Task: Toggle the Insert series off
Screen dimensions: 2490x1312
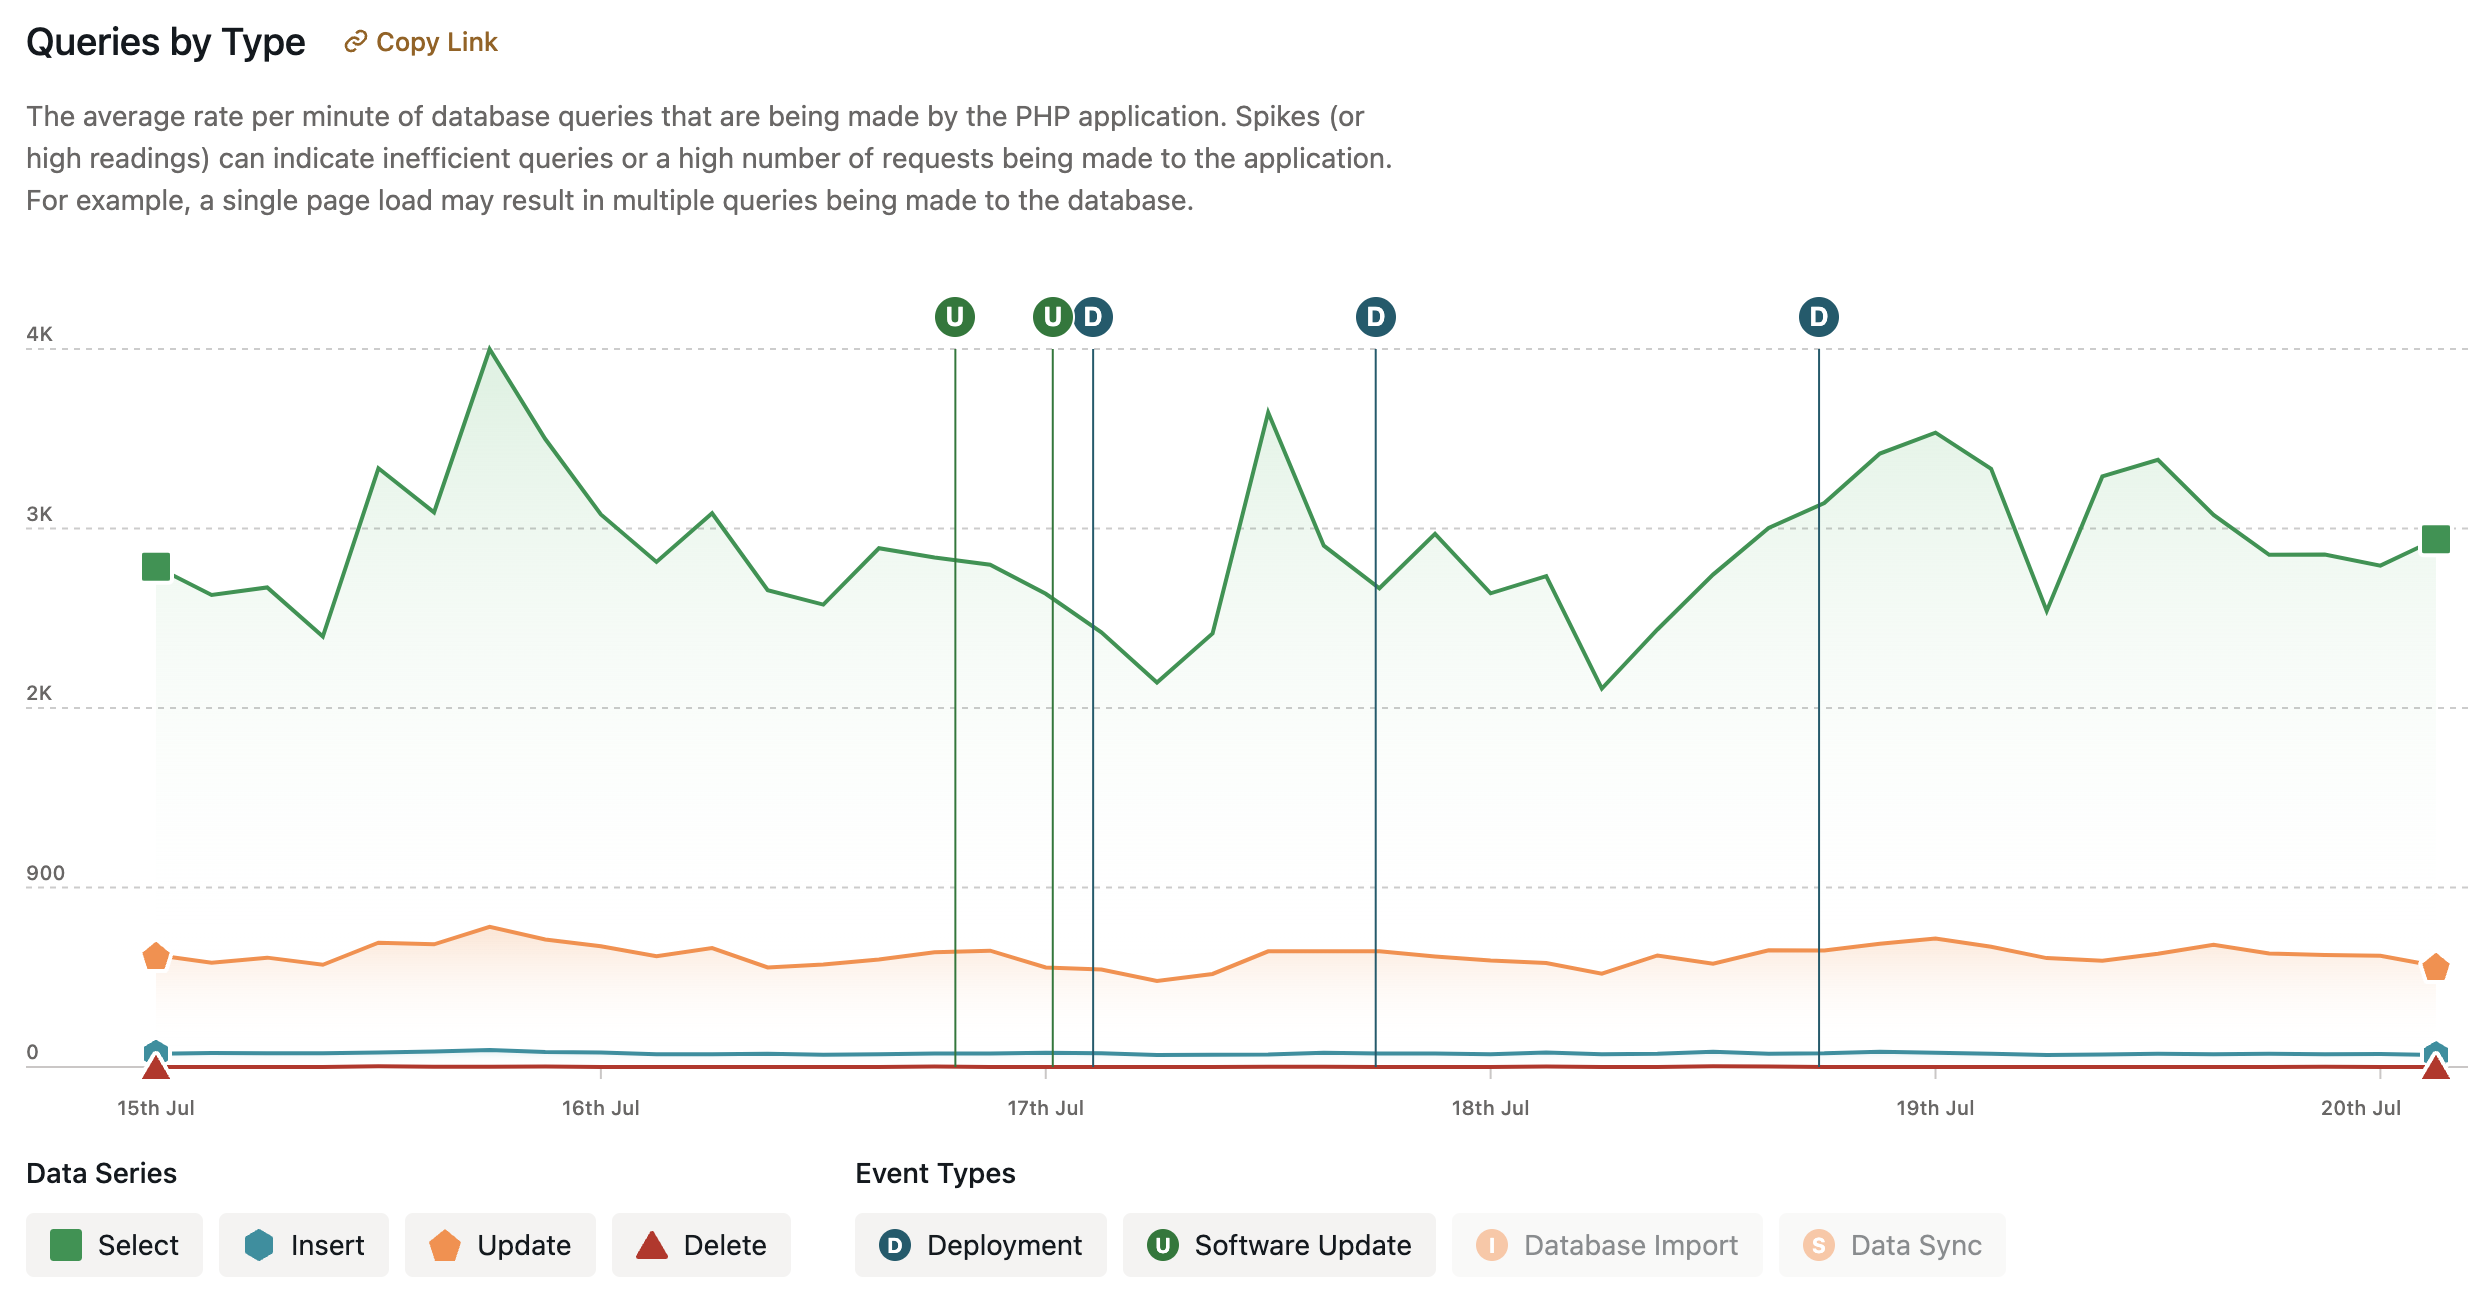Action: point(303,1245)
